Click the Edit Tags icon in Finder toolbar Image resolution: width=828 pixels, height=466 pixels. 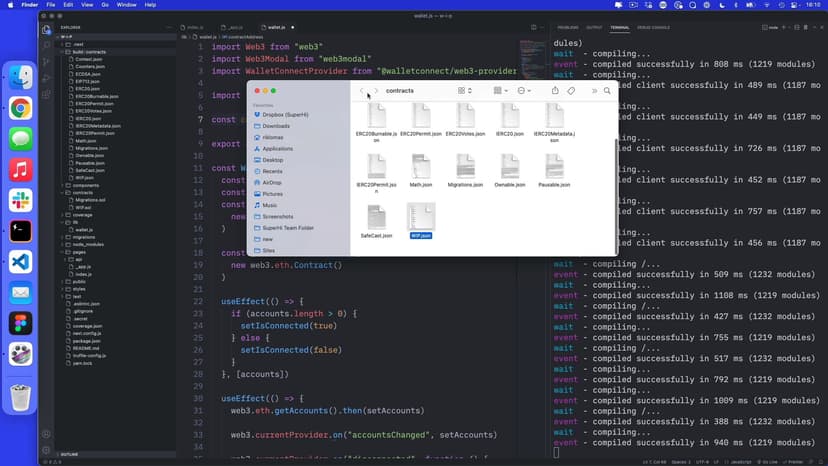point(572,91)
